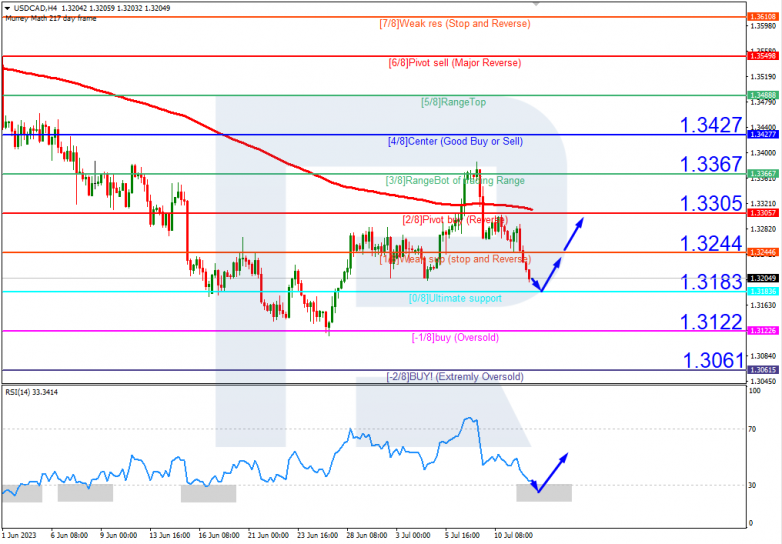Click the [6/8]Pivot sell (Major Reverse) label

pyautogui.click(x=454, y=63)
